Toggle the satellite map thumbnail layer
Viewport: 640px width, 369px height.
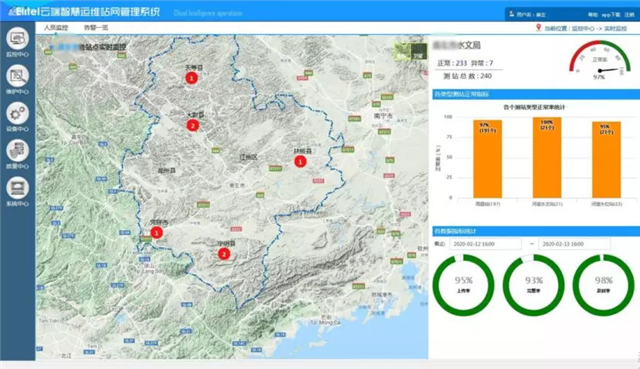(x=410, y=52)
